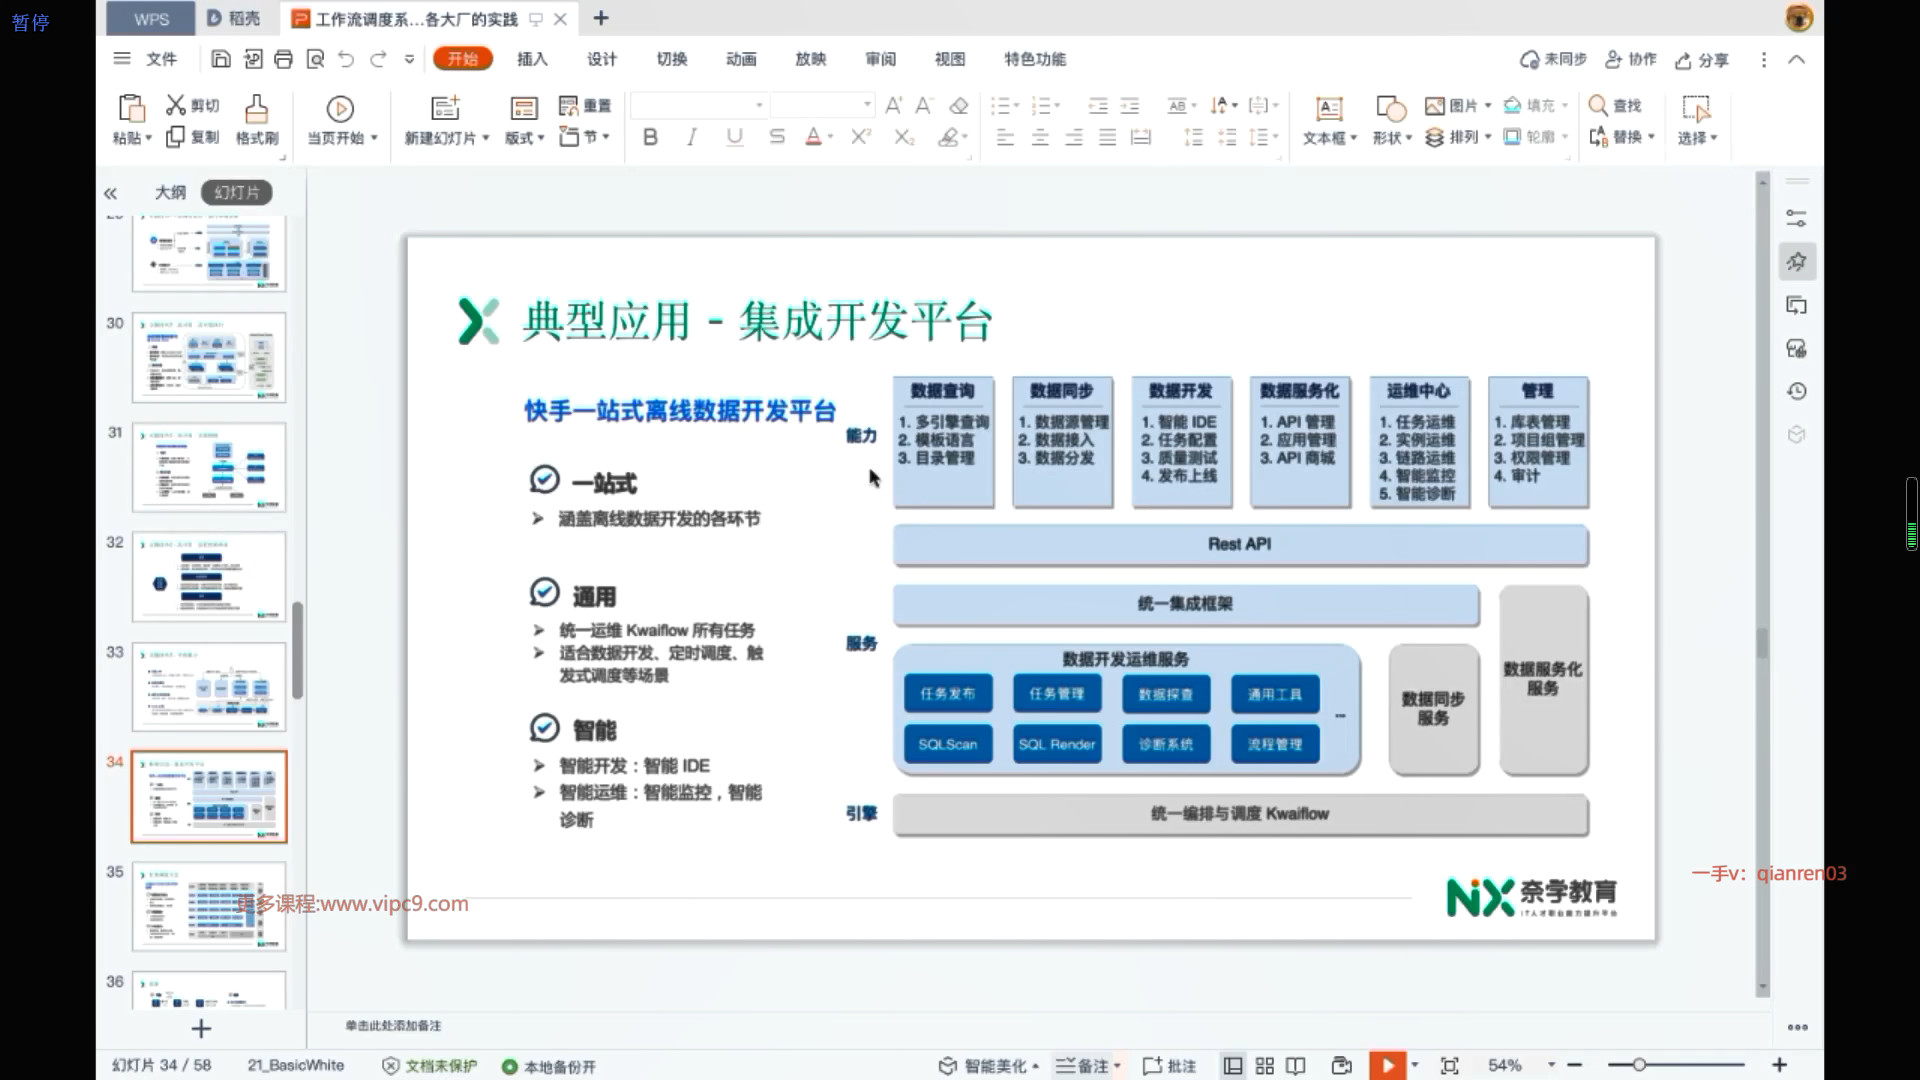Open the Insert (插入) ribbon tab
The width and height of the screenshot is (1920, 1080).
[x=532, y=59]
